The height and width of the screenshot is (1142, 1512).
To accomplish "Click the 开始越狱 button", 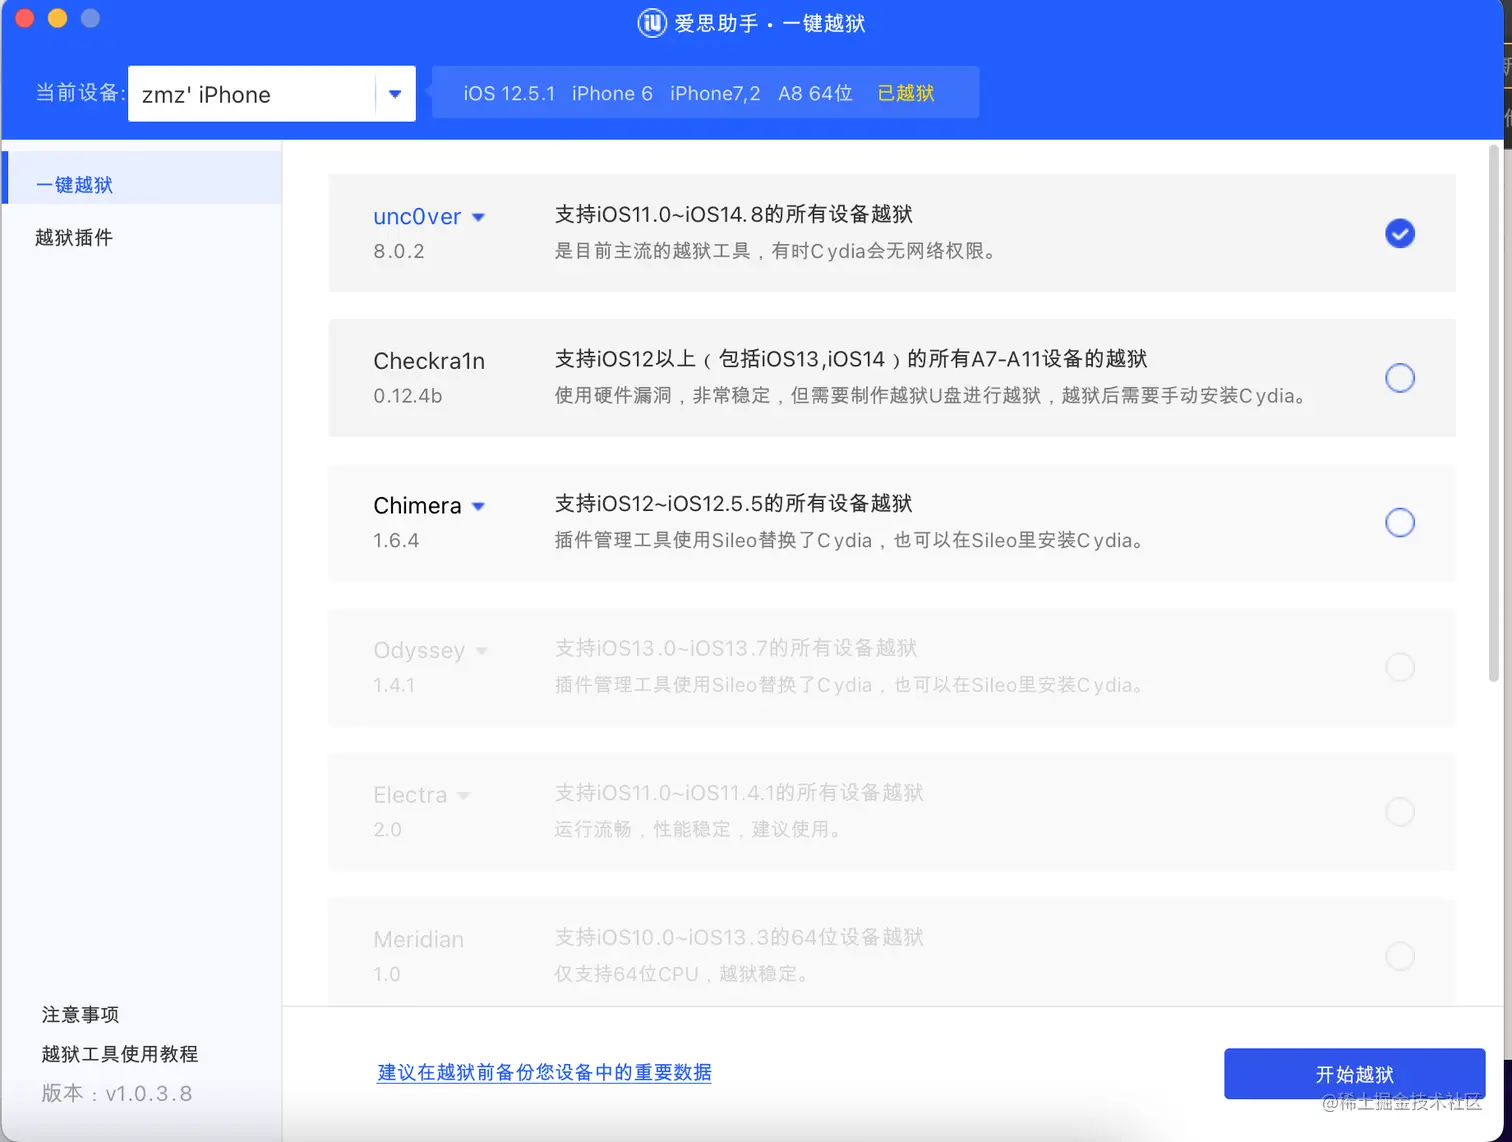I will tap(1354, 1074).
